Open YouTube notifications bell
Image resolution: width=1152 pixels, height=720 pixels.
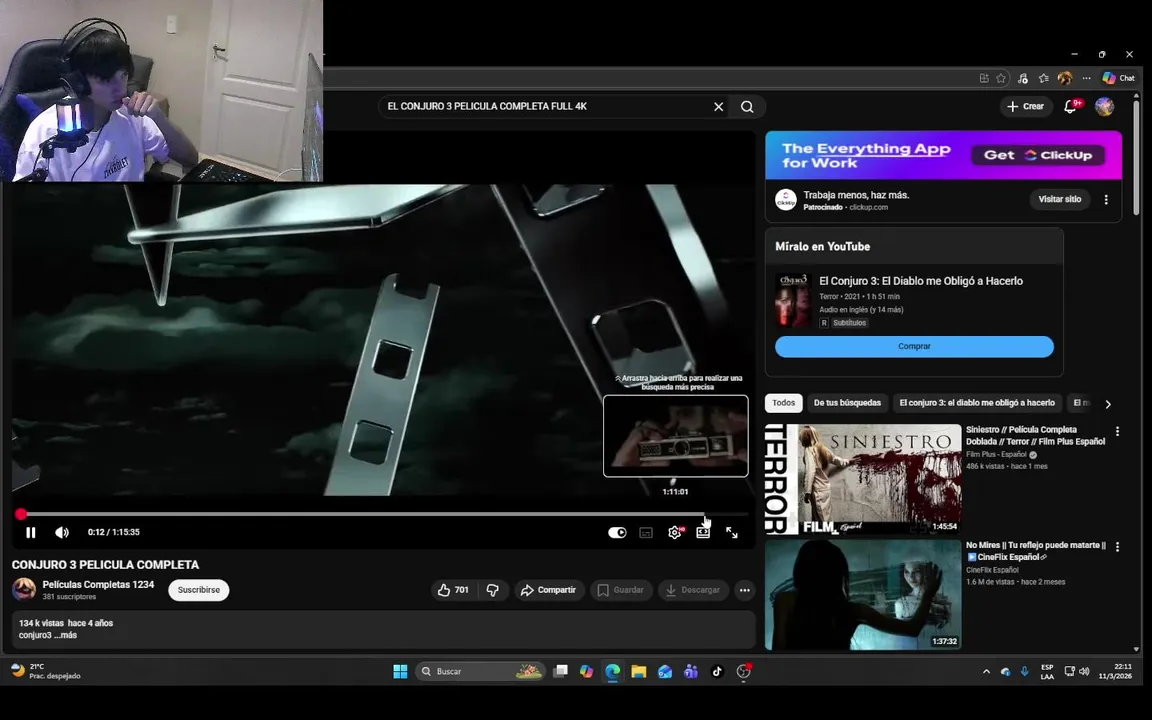(1071, 107)
